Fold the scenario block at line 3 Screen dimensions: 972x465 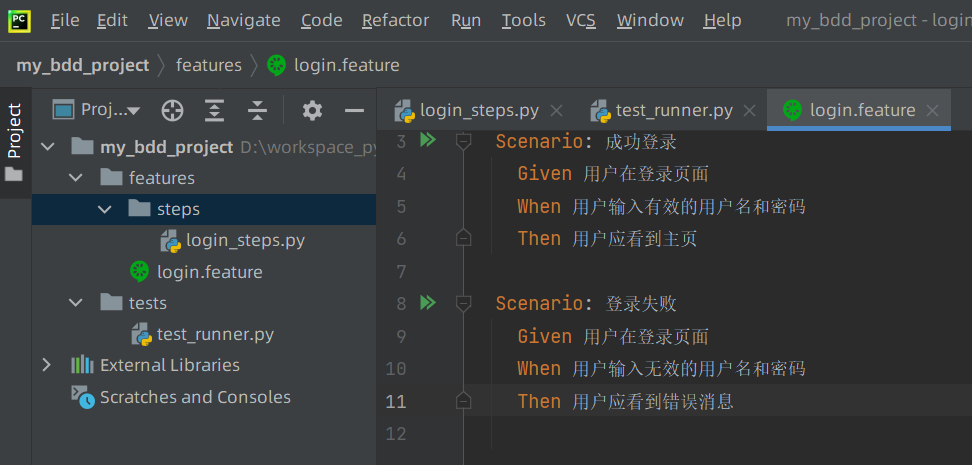click(463, 142)
